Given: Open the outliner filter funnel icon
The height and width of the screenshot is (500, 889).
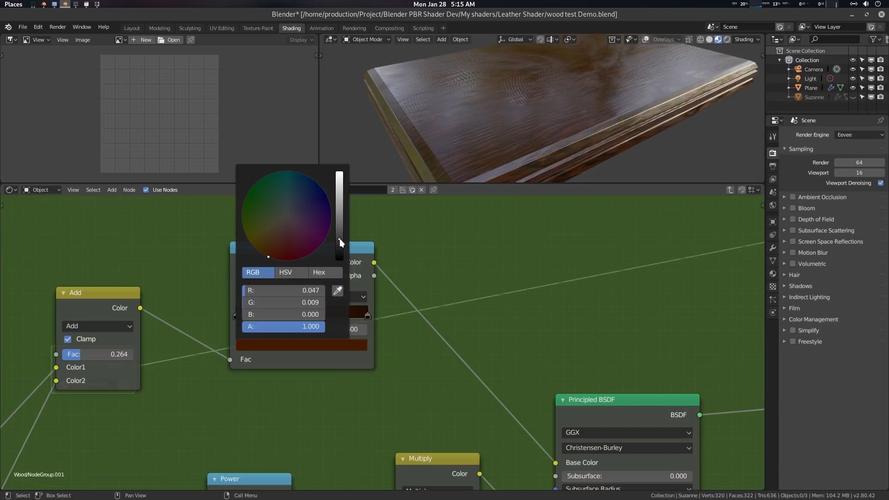Looking at the screenshot, I should point(874,39).
